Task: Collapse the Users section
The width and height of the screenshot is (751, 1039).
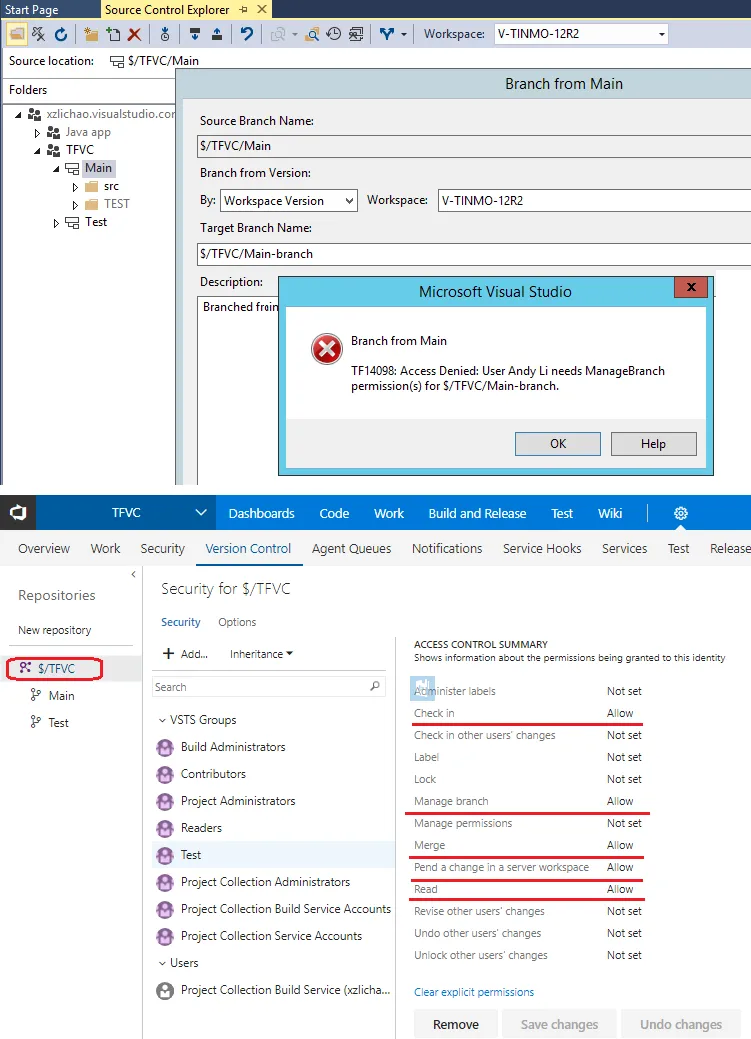Action: (162, 963)
